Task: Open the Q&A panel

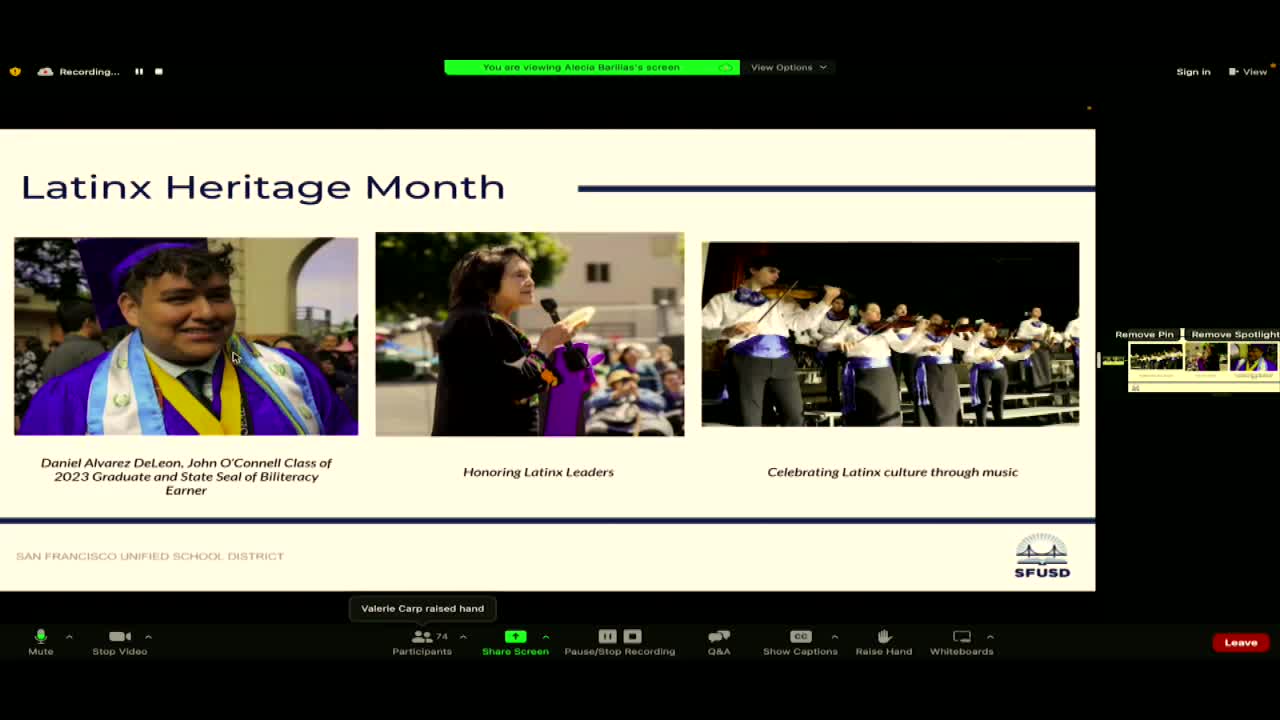Action: 718,643
